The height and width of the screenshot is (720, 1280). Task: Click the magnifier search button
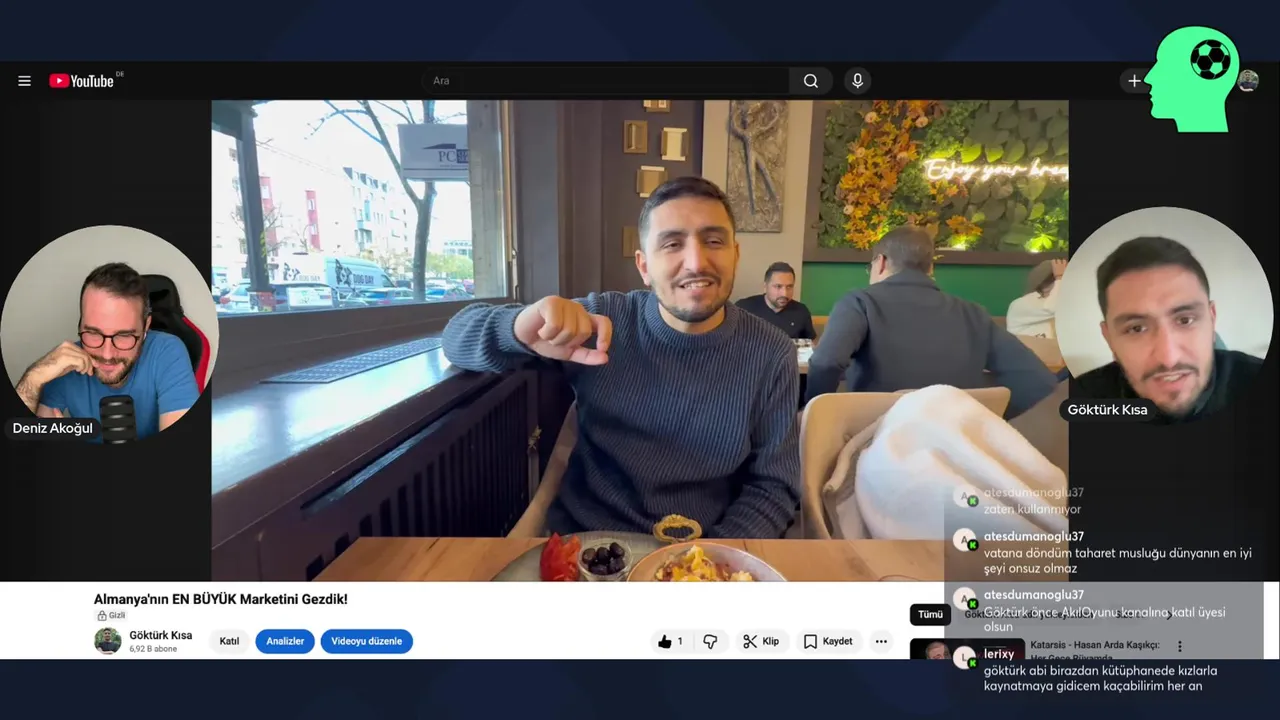pyautogui.click(x=811, y=81)
